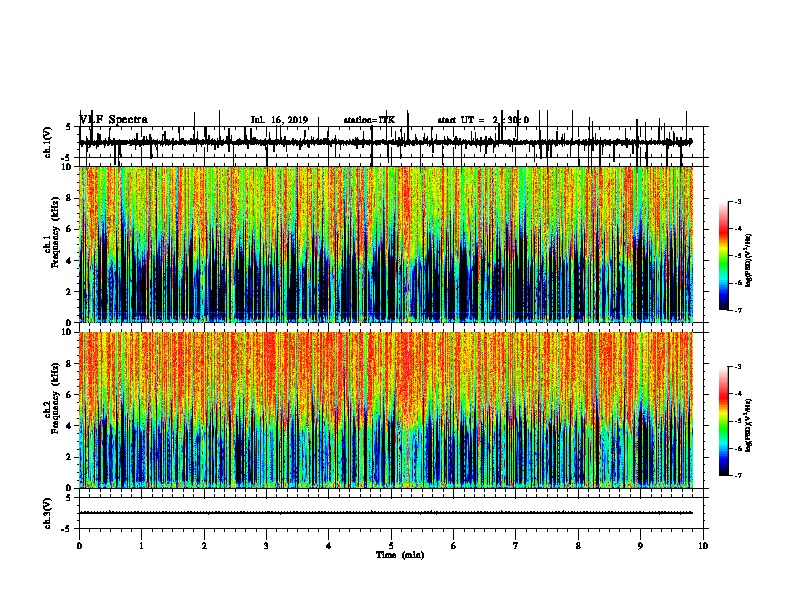Click the ch.1 spectrogram color bar
792x612 pixels.
click(x=723, y=256)
